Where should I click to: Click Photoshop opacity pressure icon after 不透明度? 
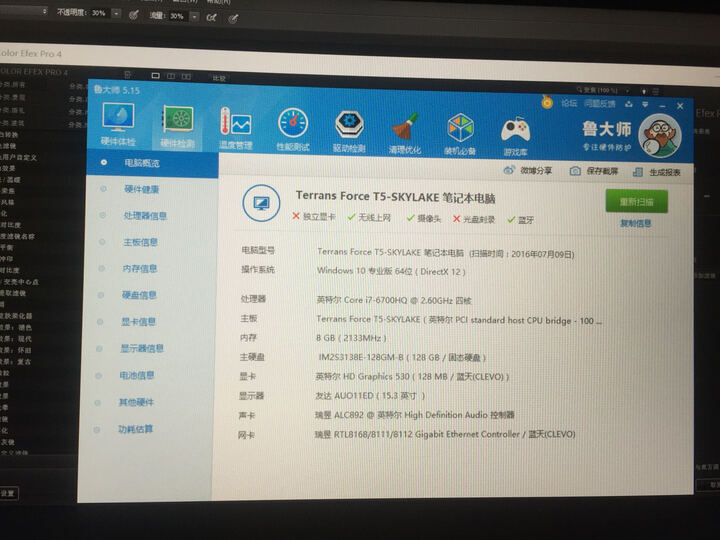point(134,15)
